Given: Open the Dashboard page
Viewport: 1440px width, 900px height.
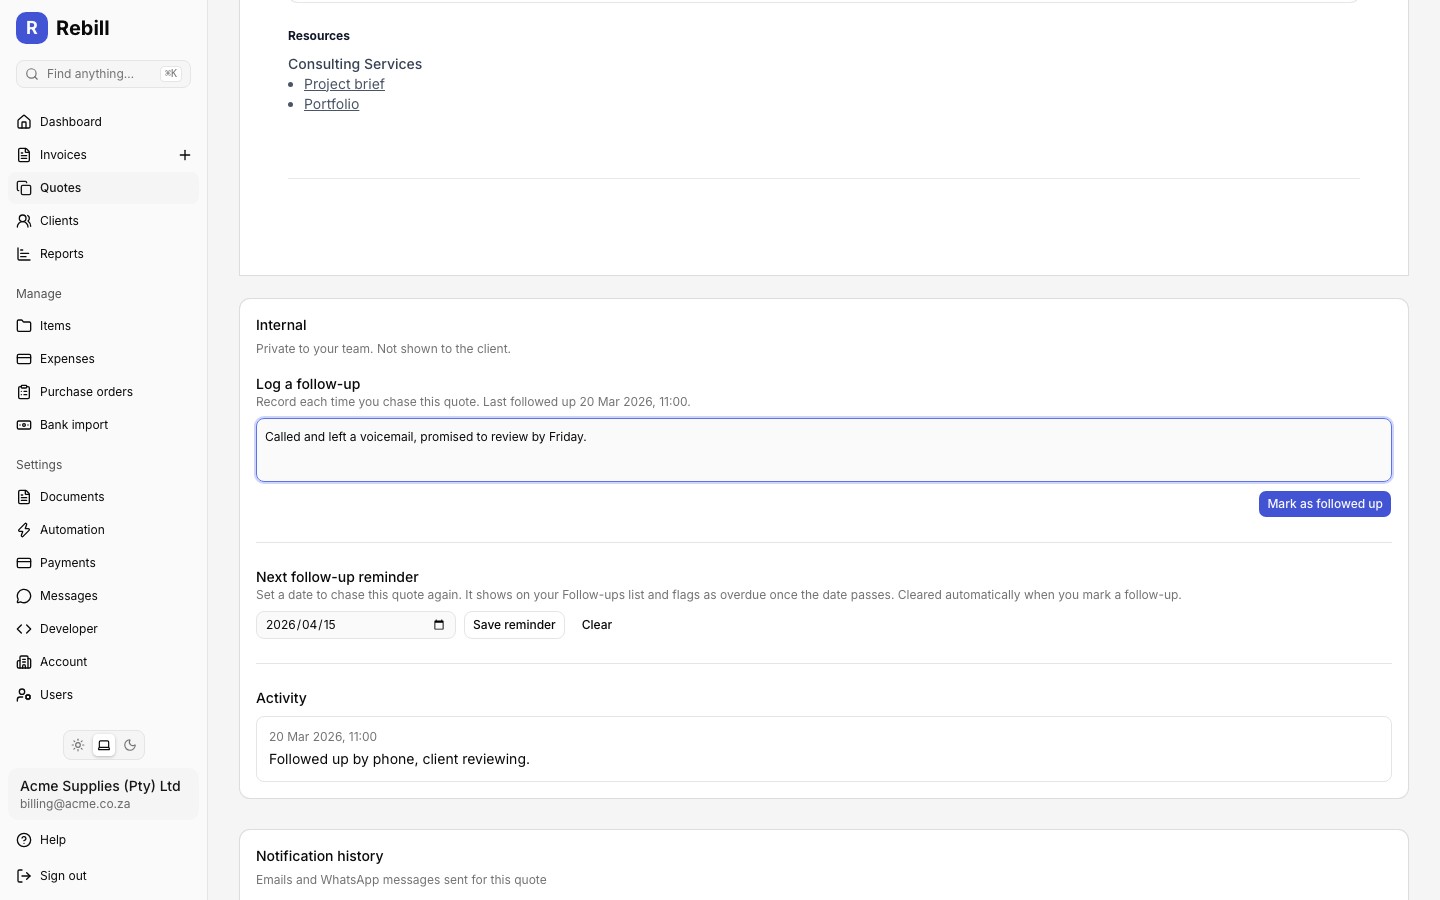Looking at the screenshot, I should click(103, 122).
